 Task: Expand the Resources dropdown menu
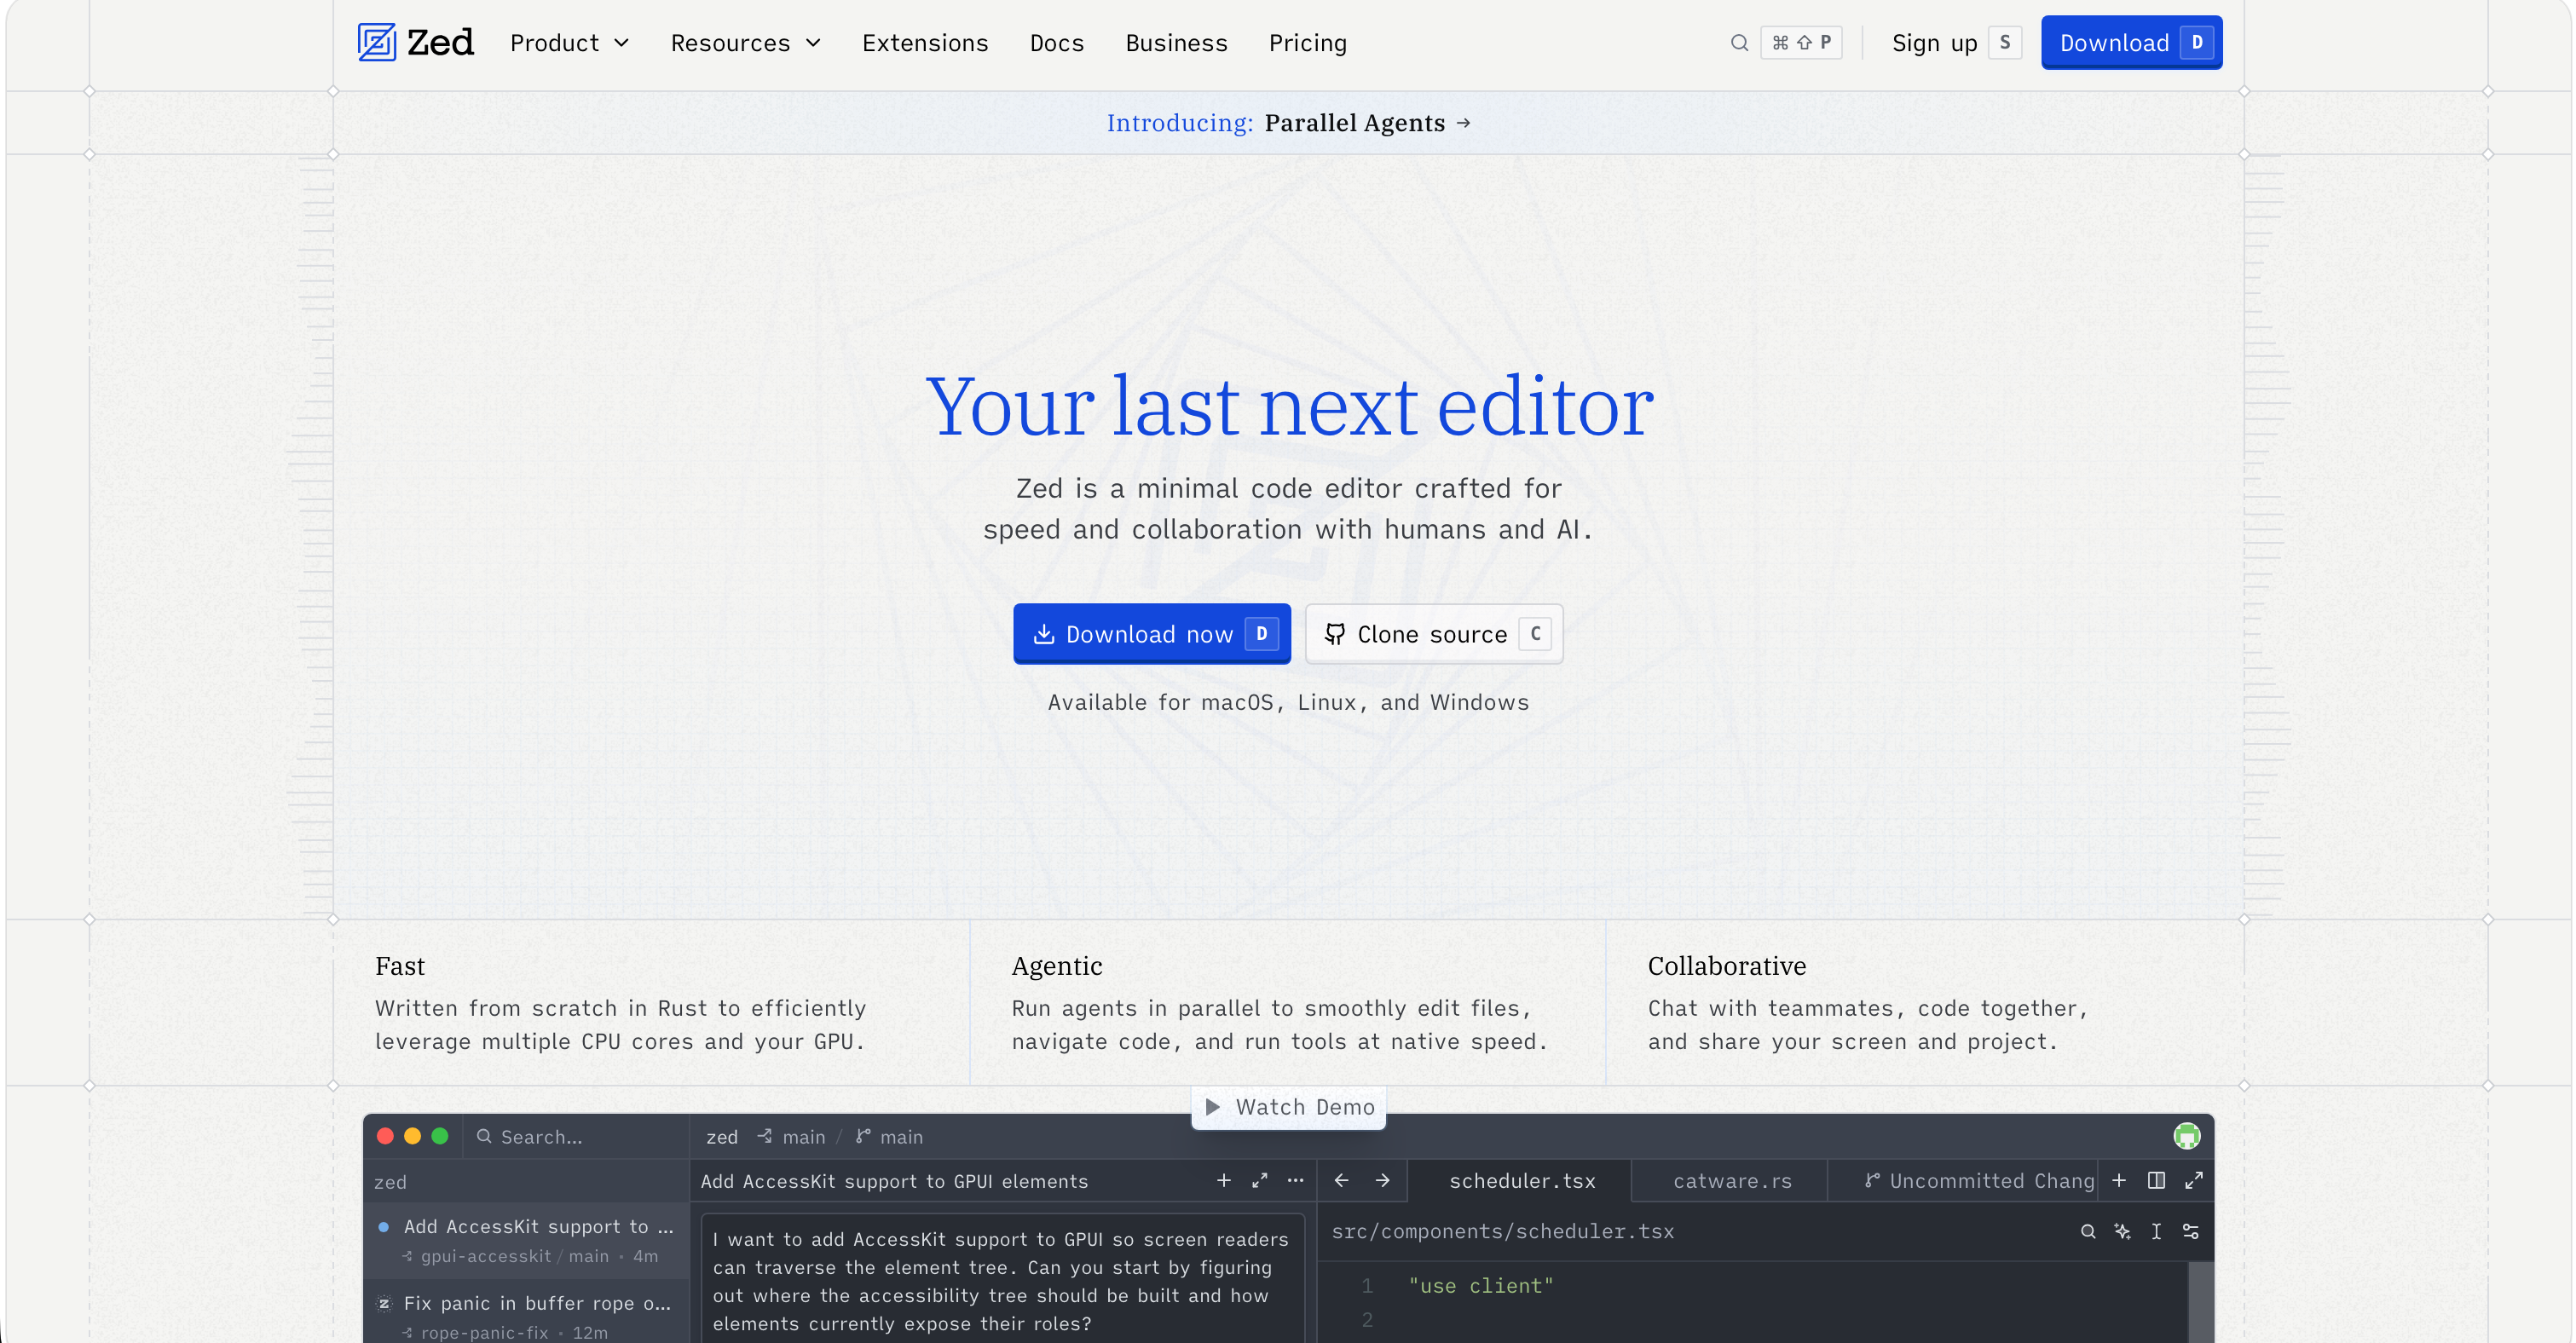[746, 43]
